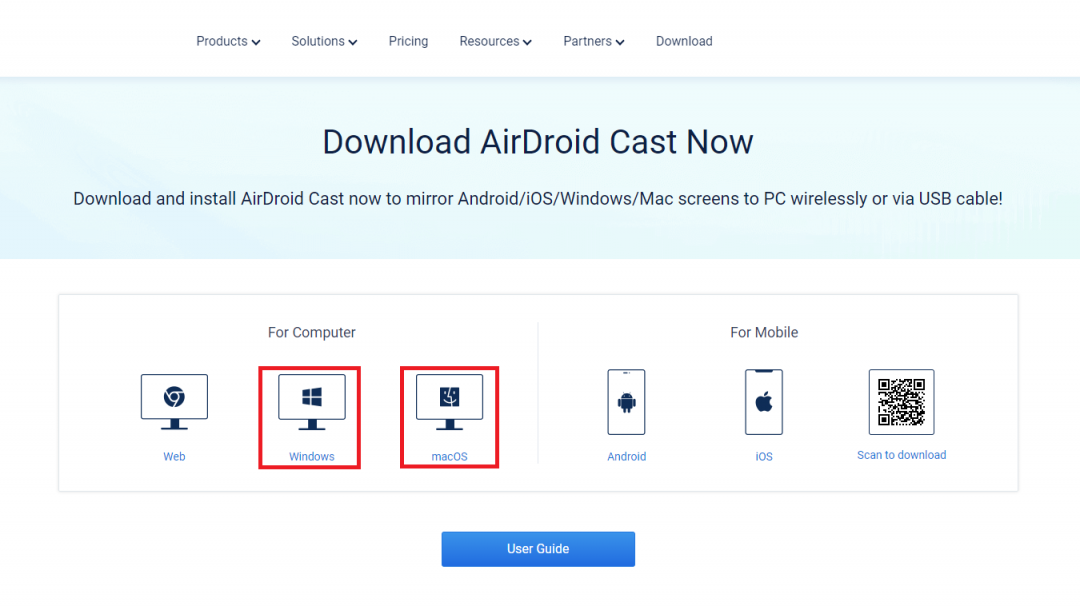
Task: Open the Resources dropdown
Action: tap(495, 41)
